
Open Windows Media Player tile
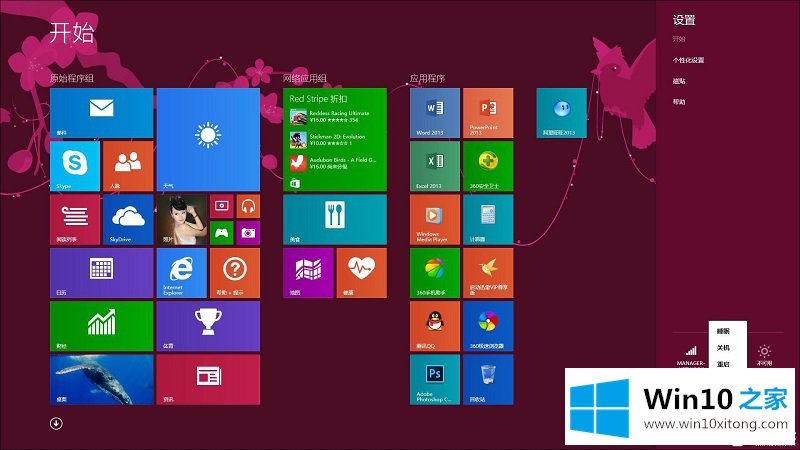coord(435,219)
